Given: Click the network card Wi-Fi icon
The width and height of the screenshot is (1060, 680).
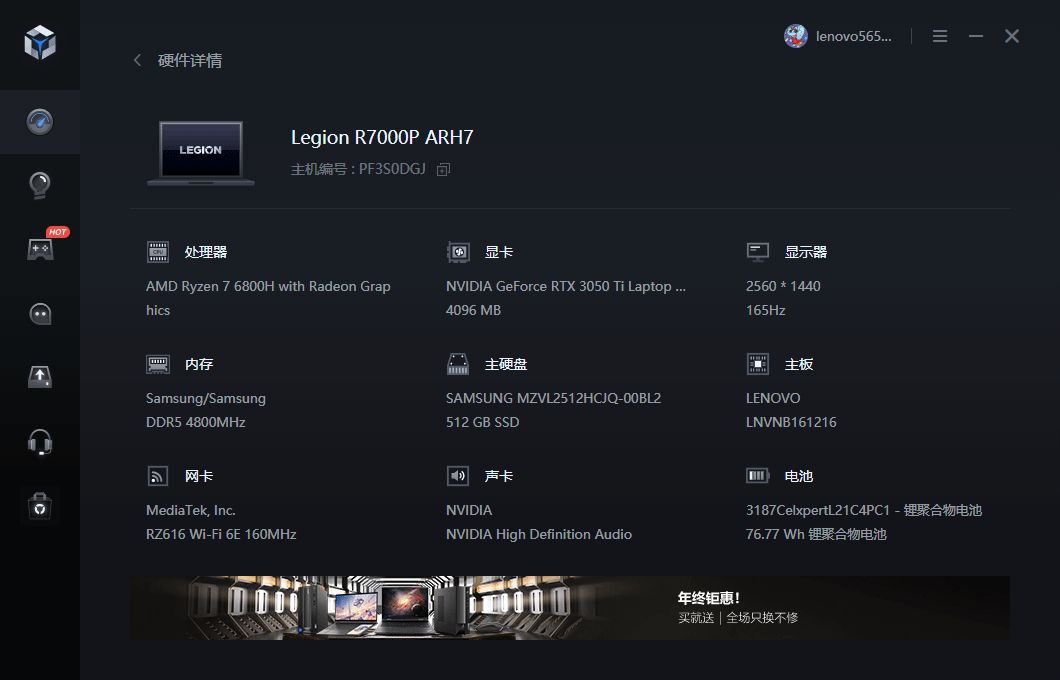Looking at the screenshot, I should [x=158, y=476].
